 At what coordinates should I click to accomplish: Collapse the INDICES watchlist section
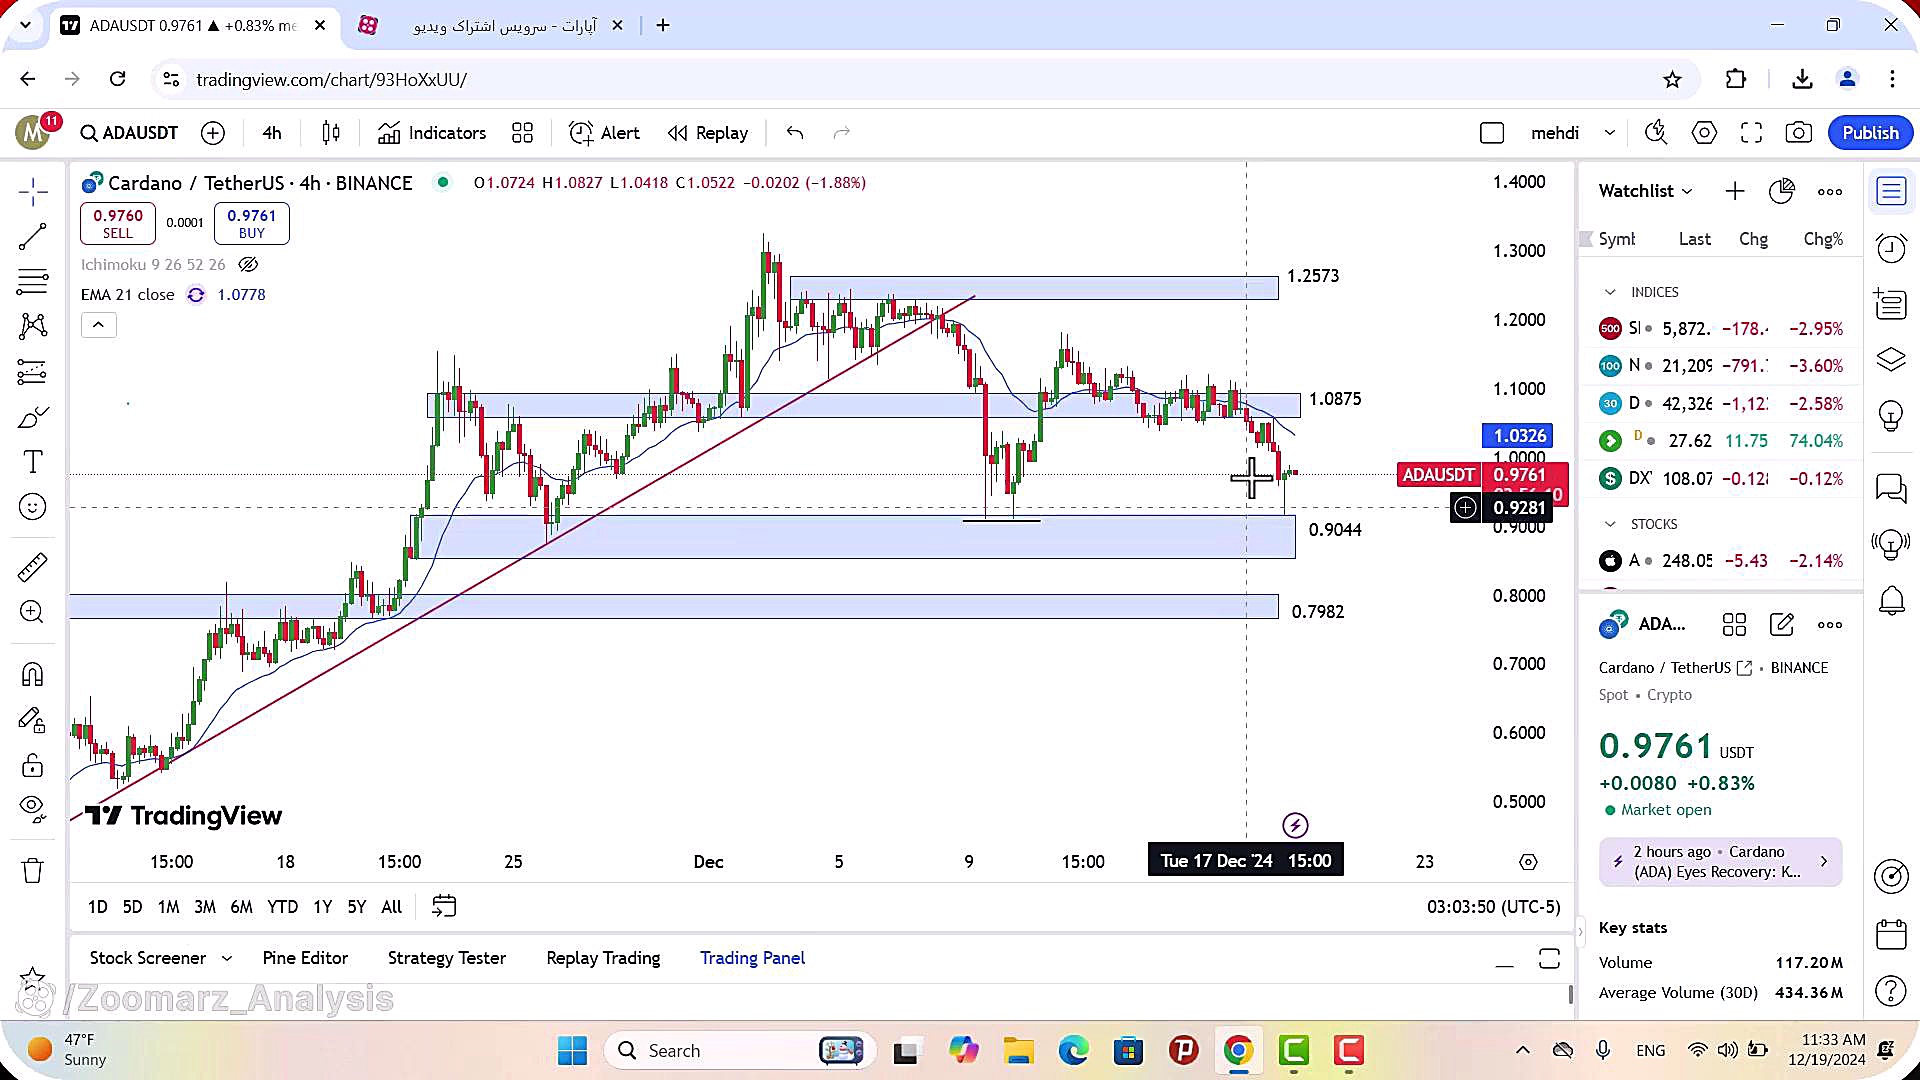pyautogui.click(x=1610, y=292)
